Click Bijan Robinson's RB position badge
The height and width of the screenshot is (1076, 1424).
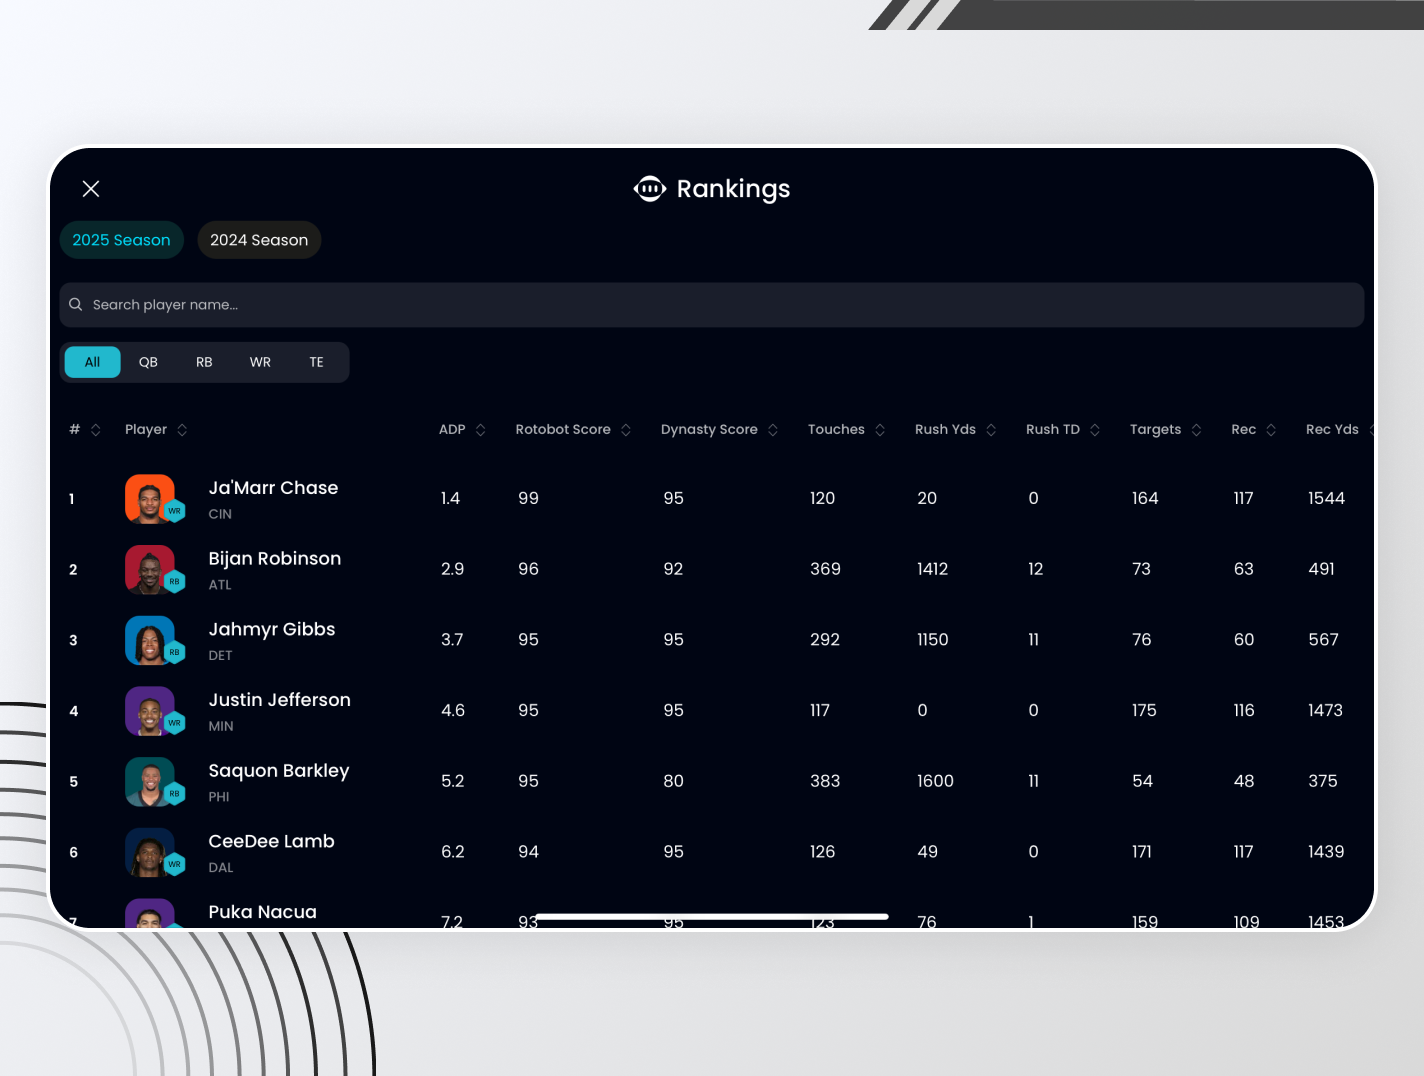point(175,582)
